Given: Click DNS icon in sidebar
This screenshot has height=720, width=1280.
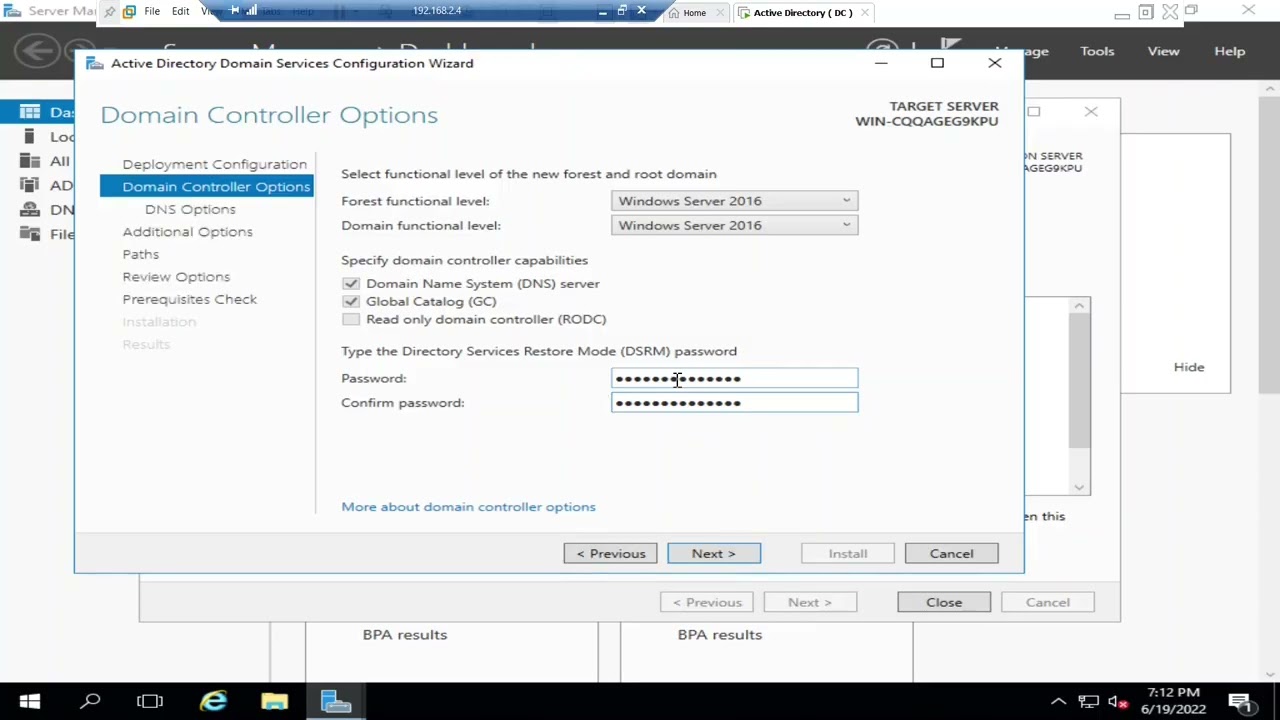Looking at the screenshot, I should pyautogui.click(x=30, y=210).
